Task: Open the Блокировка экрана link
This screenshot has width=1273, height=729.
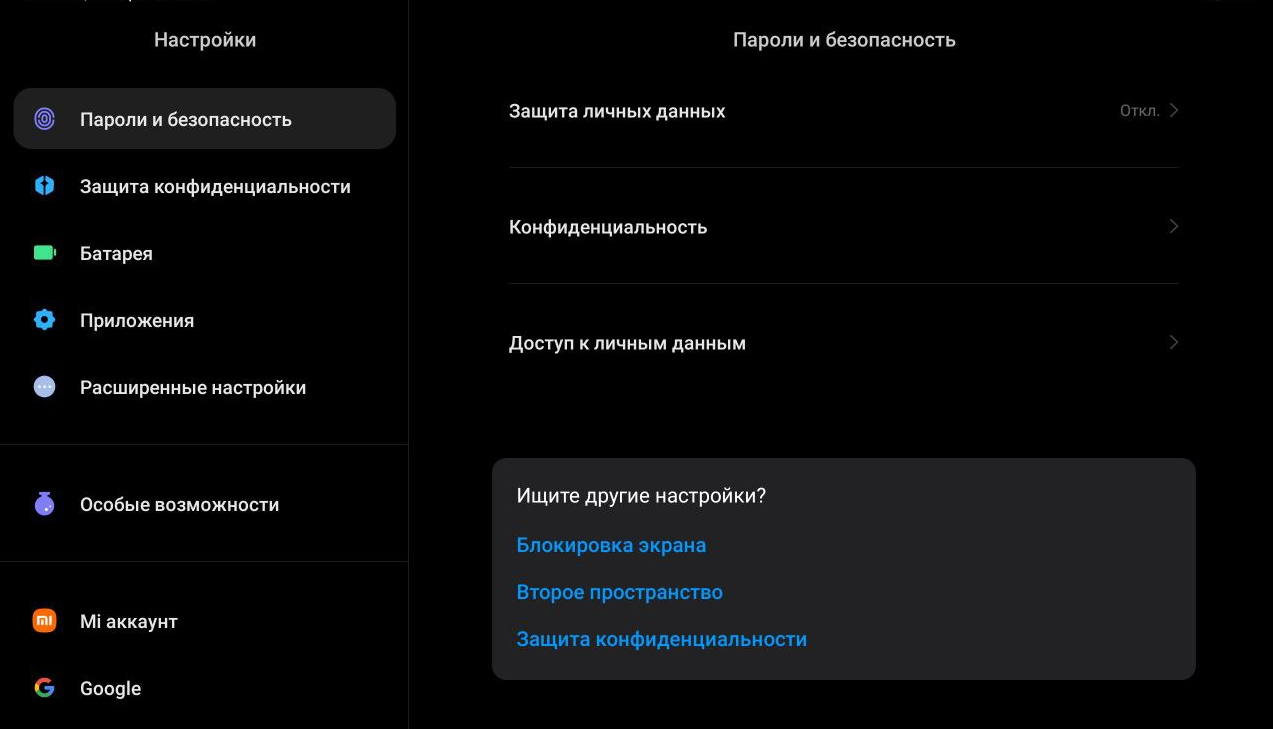Action: click(x=611, y=545)
